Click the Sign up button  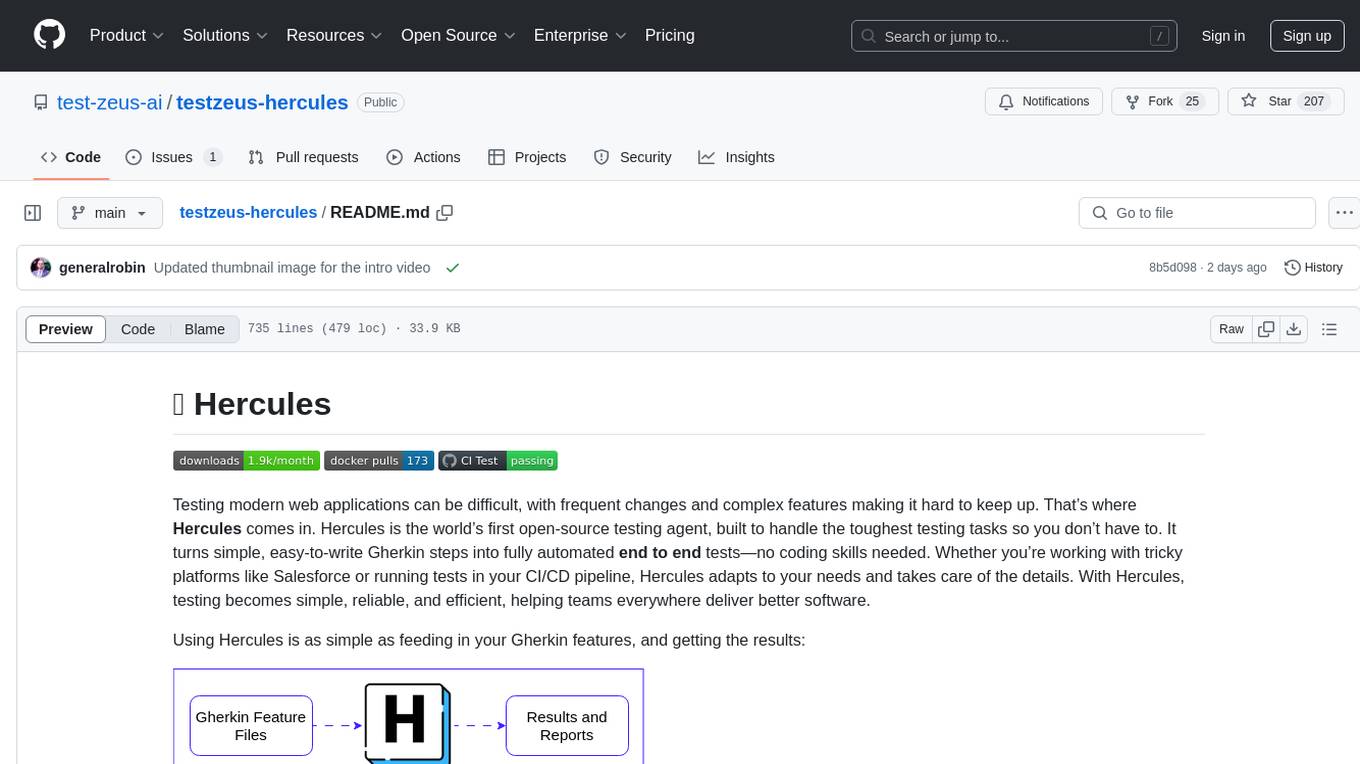point(1307,36)
